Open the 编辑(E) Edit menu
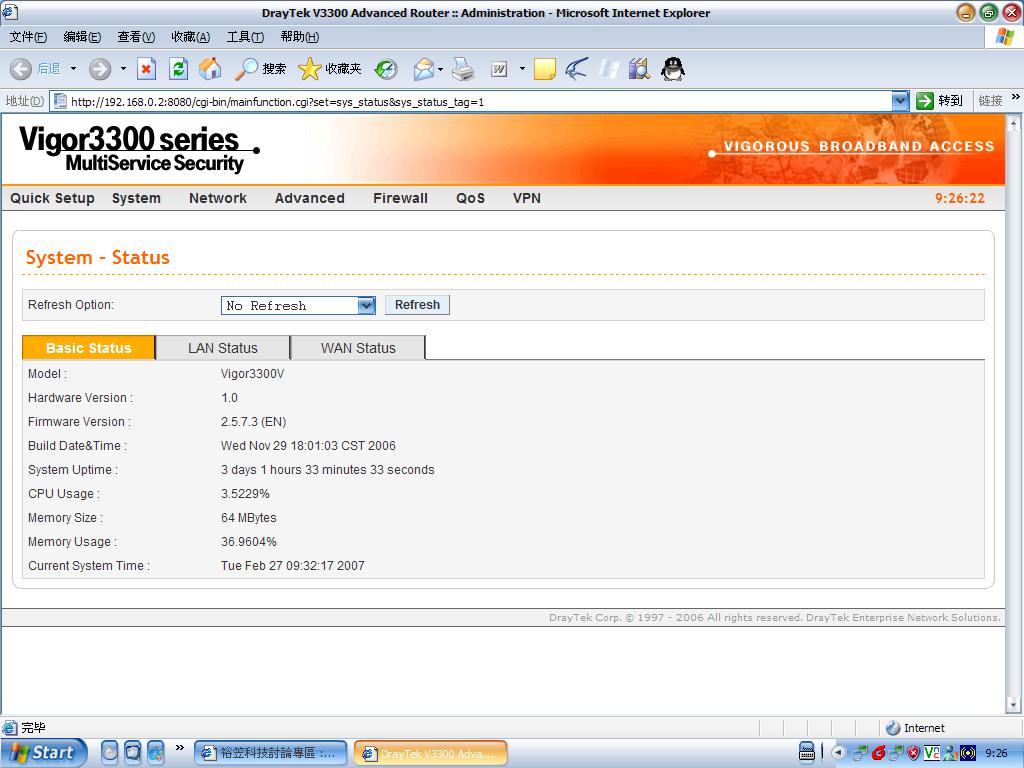Image resolution: width=1024 pixels, height=768 pixels. (x=82, y=37)
